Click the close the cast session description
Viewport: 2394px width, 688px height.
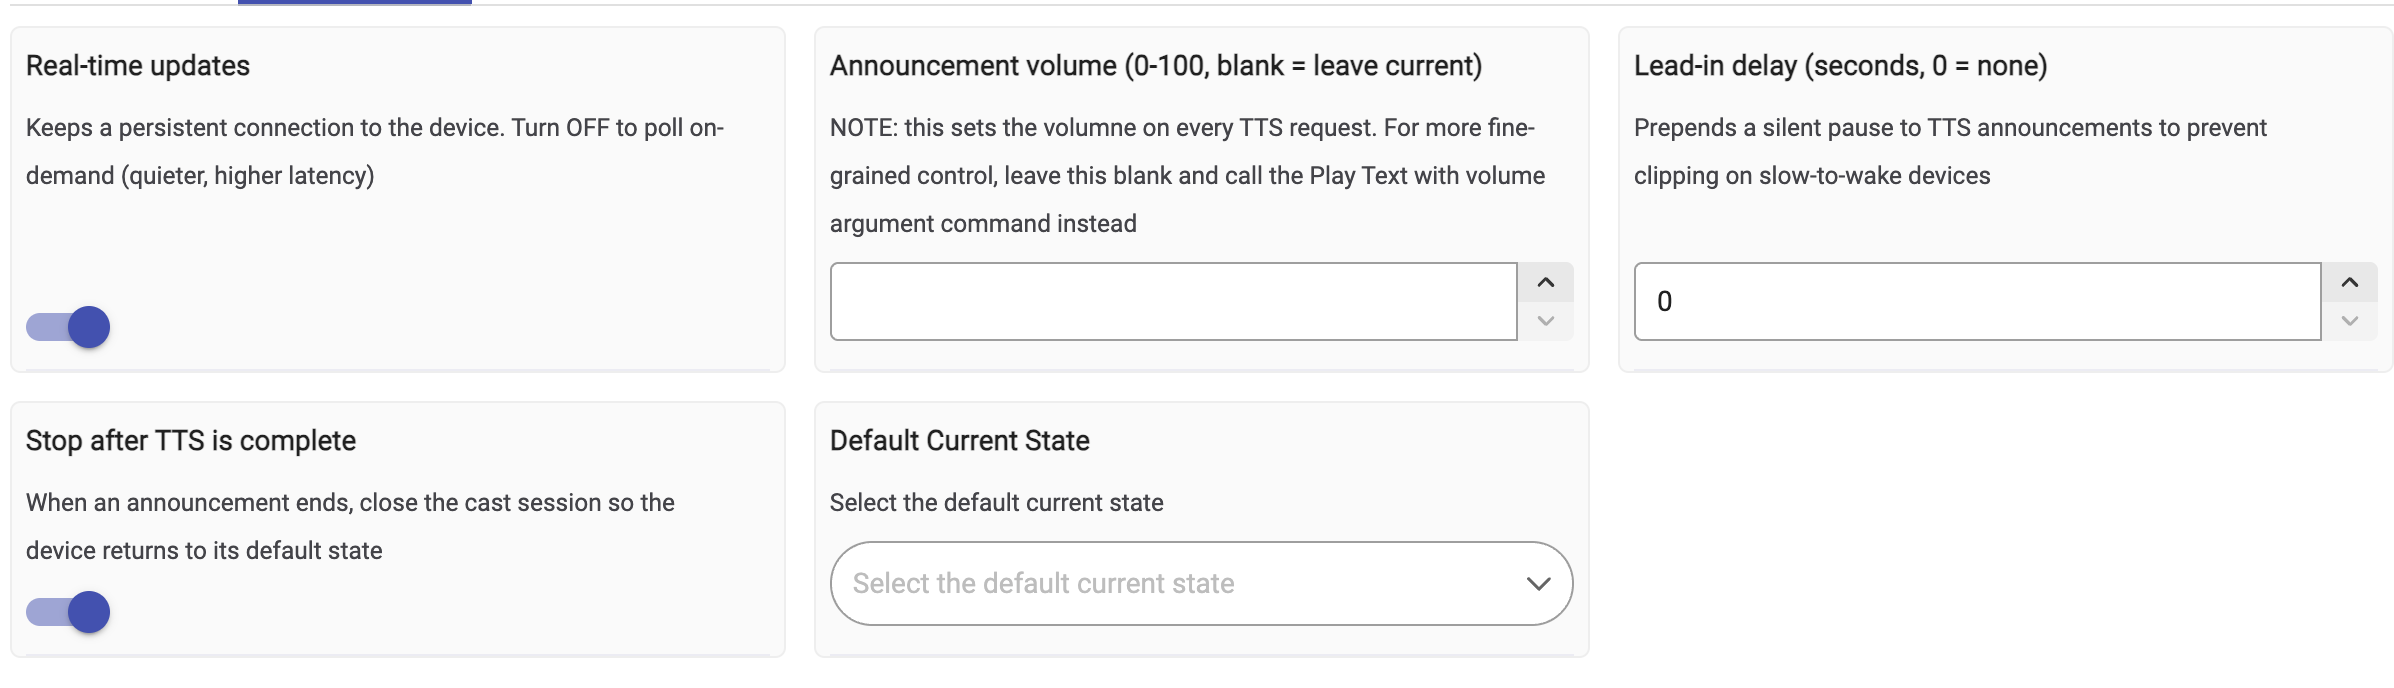point(350,527)
